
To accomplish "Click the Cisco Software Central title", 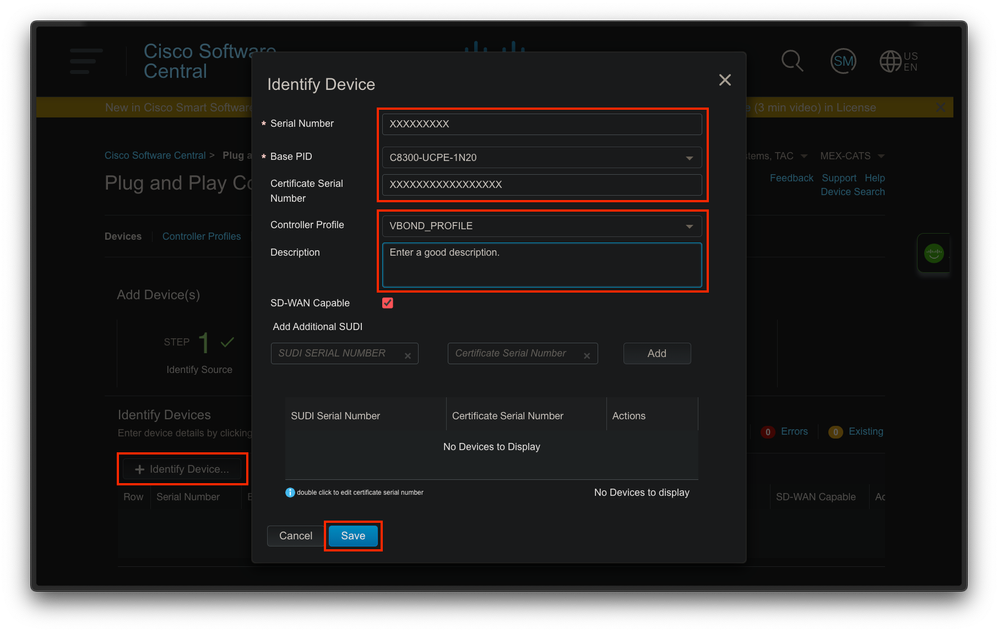I will tap(210, 61).
